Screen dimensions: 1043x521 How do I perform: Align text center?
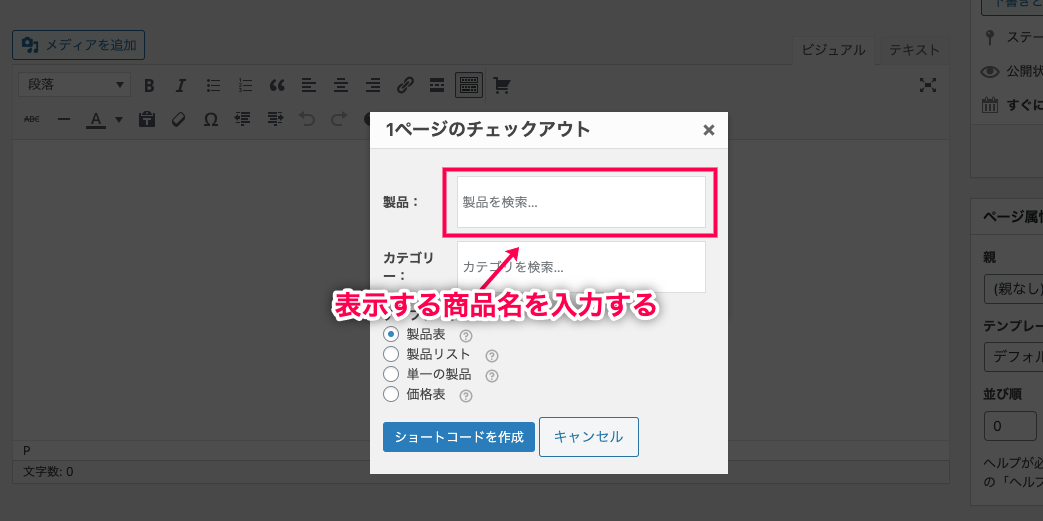[341, 85]
